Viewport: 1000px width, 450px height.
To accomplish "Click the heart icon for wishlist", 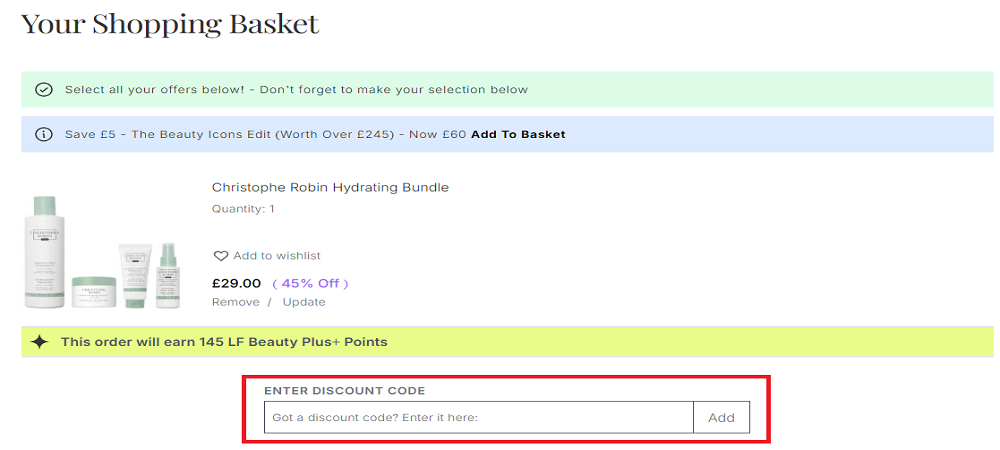I will pyautogui.click(x=221, y=256).
